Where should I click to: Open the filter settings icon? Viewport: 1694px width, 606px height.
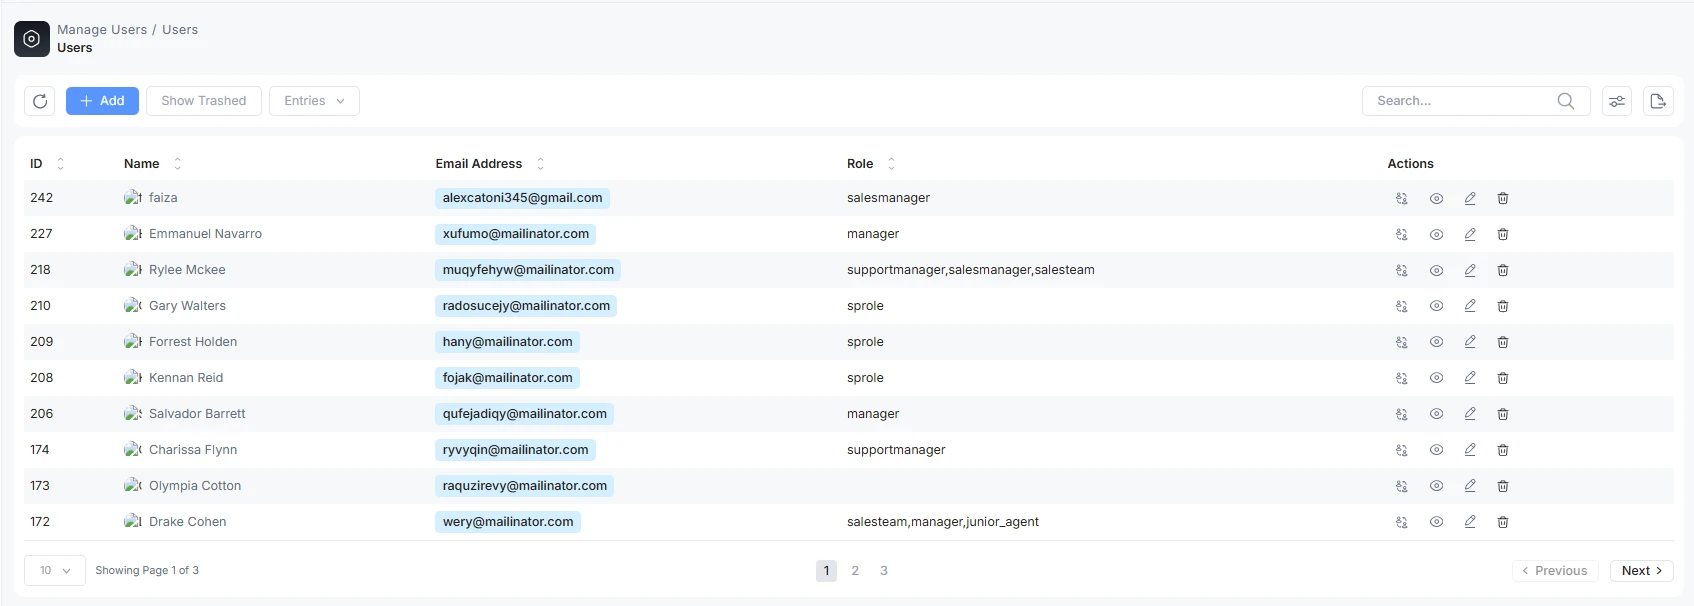click(1617, 101)
